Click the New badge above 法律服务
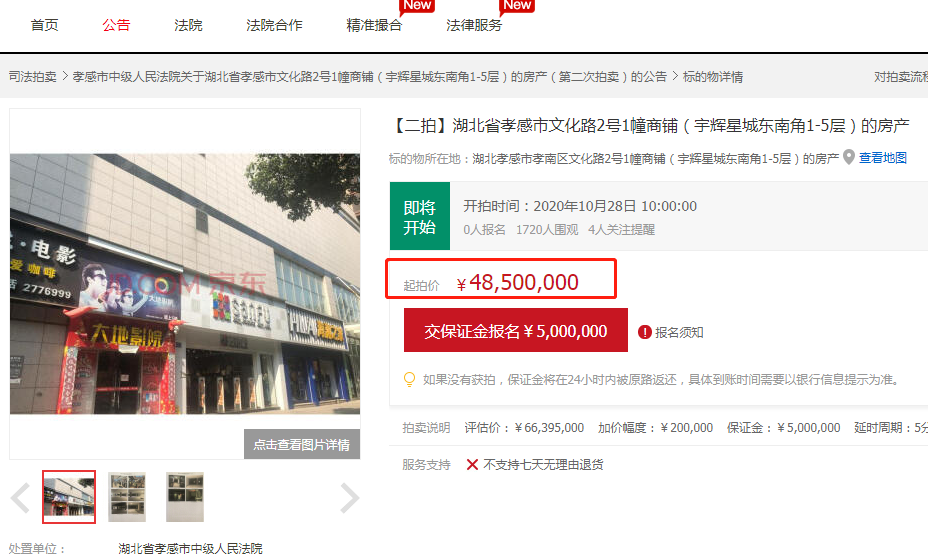The height and width of the screenshot is (558, 928). (517, 5)
